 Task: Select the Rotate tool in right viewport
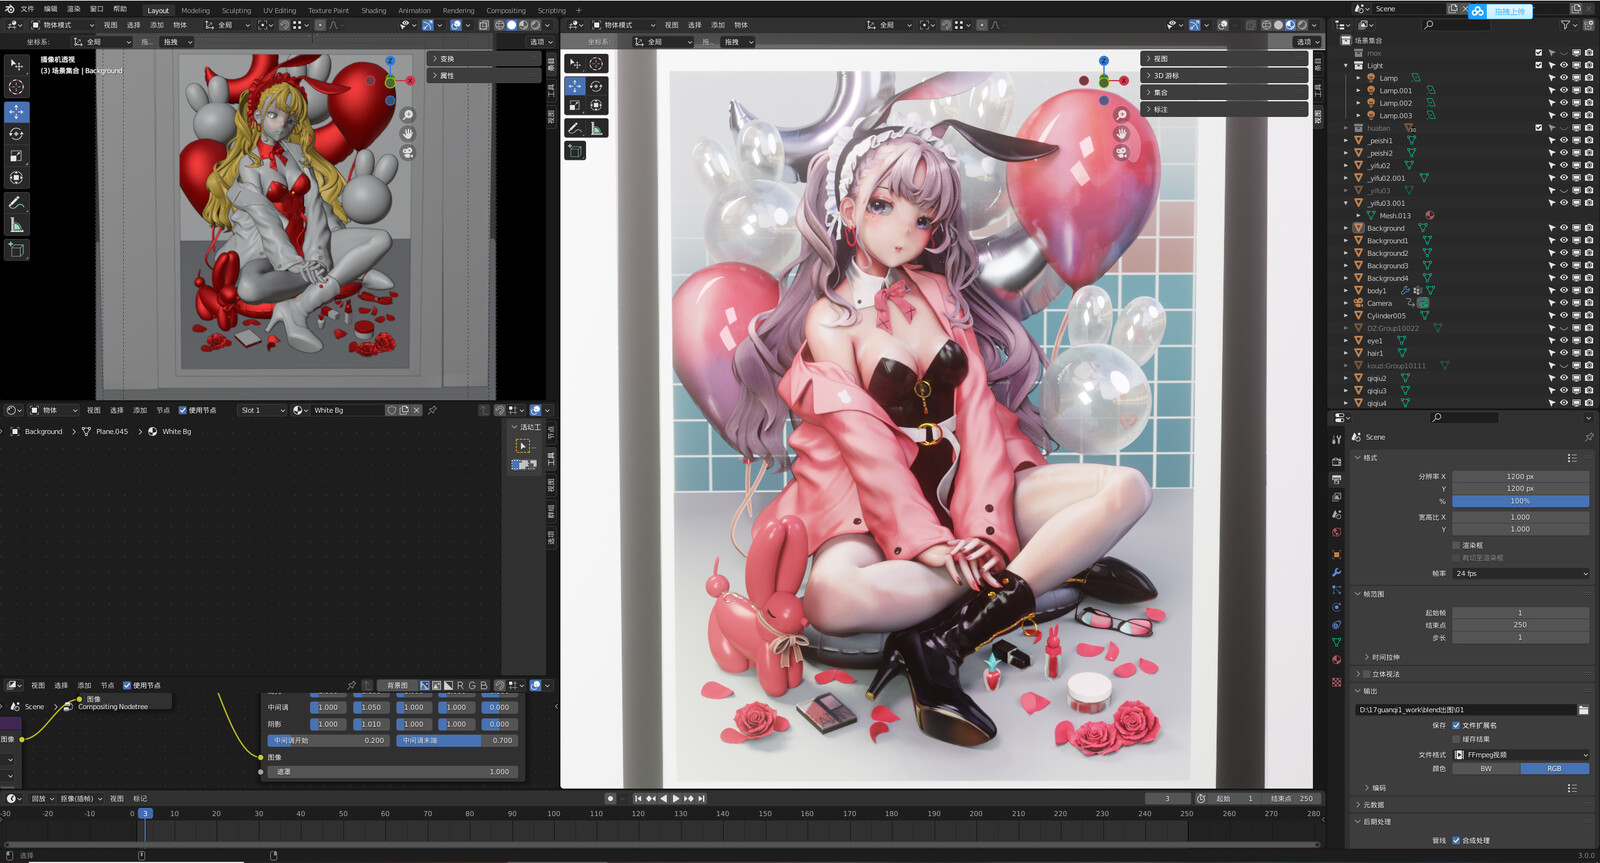(596, 86)
